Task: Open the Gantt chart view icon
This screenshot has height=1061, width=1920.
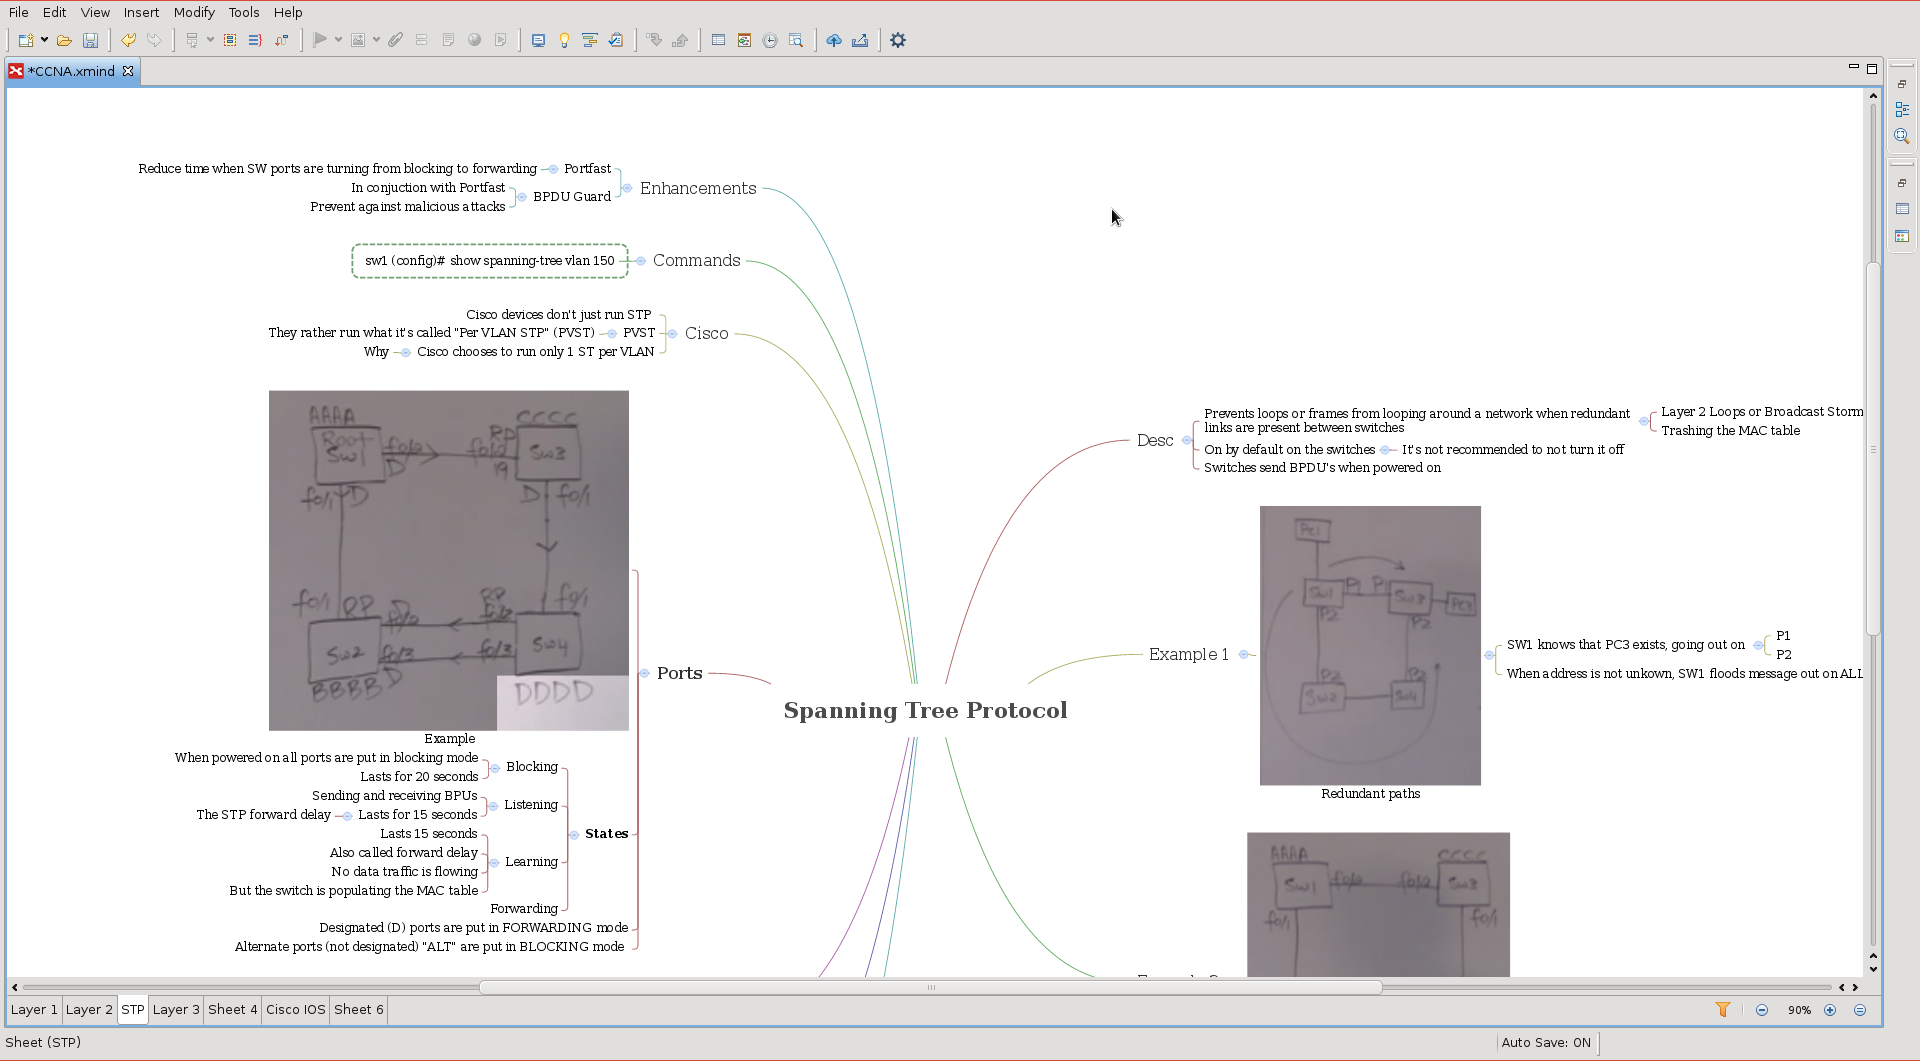Action: (x=590, y=40)
